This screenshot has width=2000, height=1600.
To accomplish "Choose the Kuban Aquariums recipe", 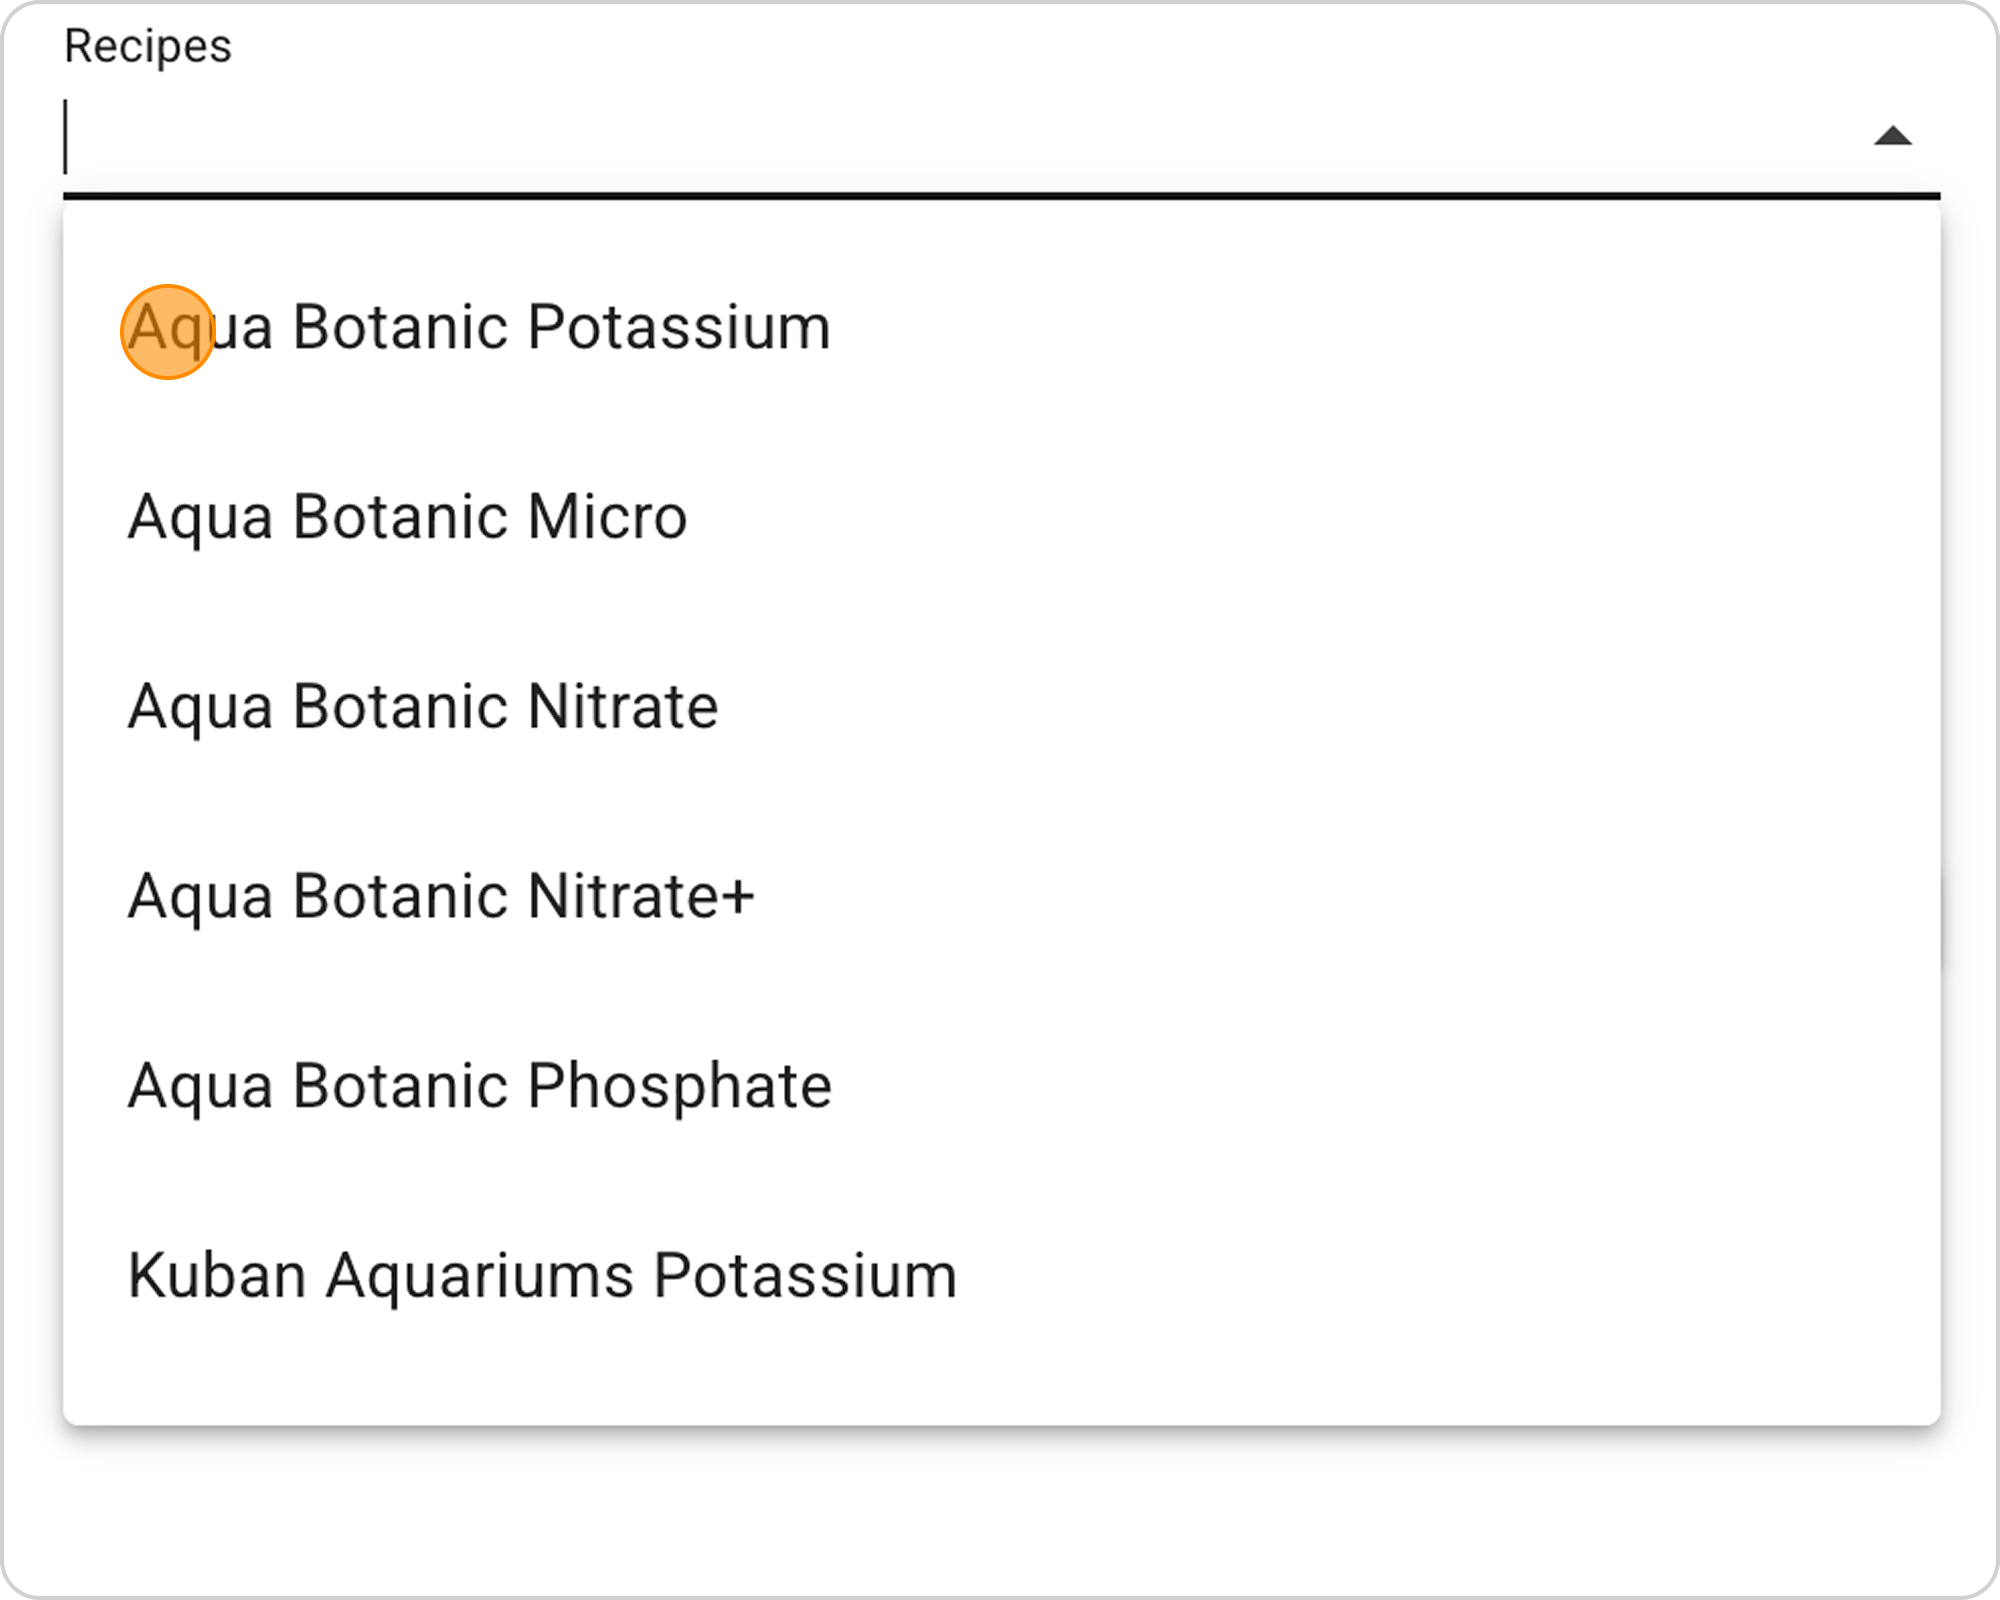I will 543,1276.
